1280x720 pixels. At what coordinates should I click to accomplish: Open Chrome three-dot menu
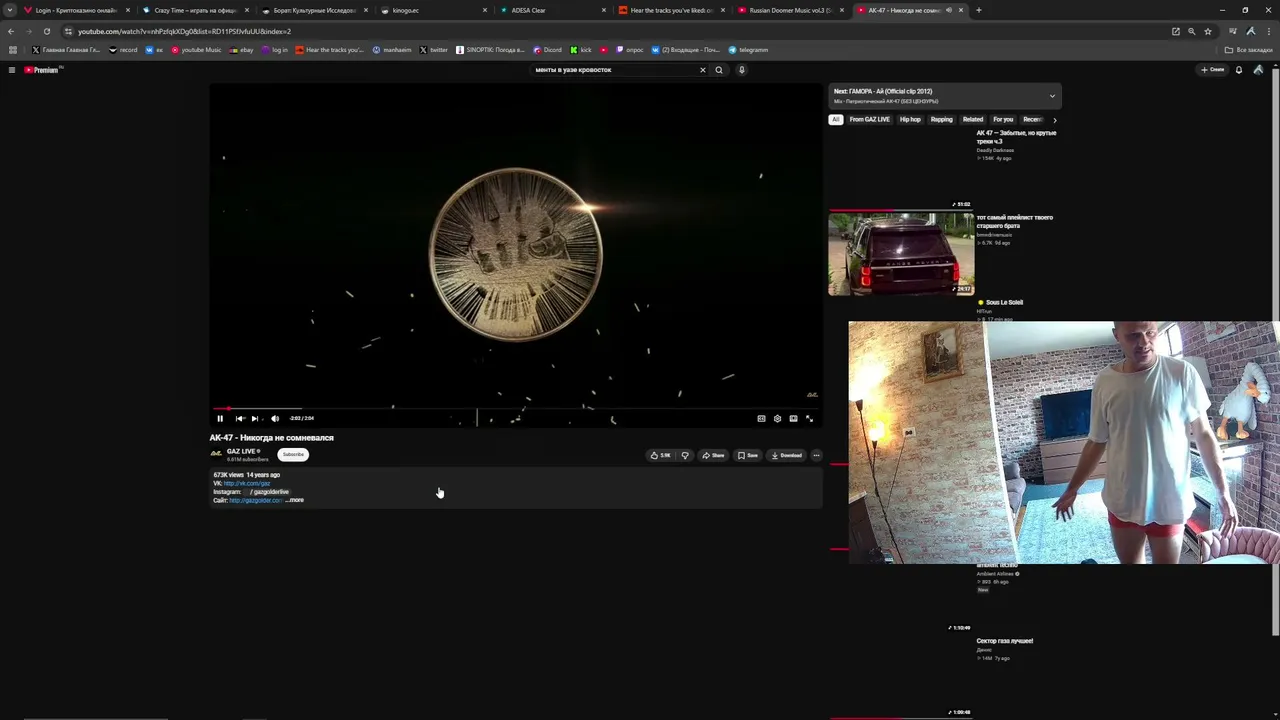1268,31
